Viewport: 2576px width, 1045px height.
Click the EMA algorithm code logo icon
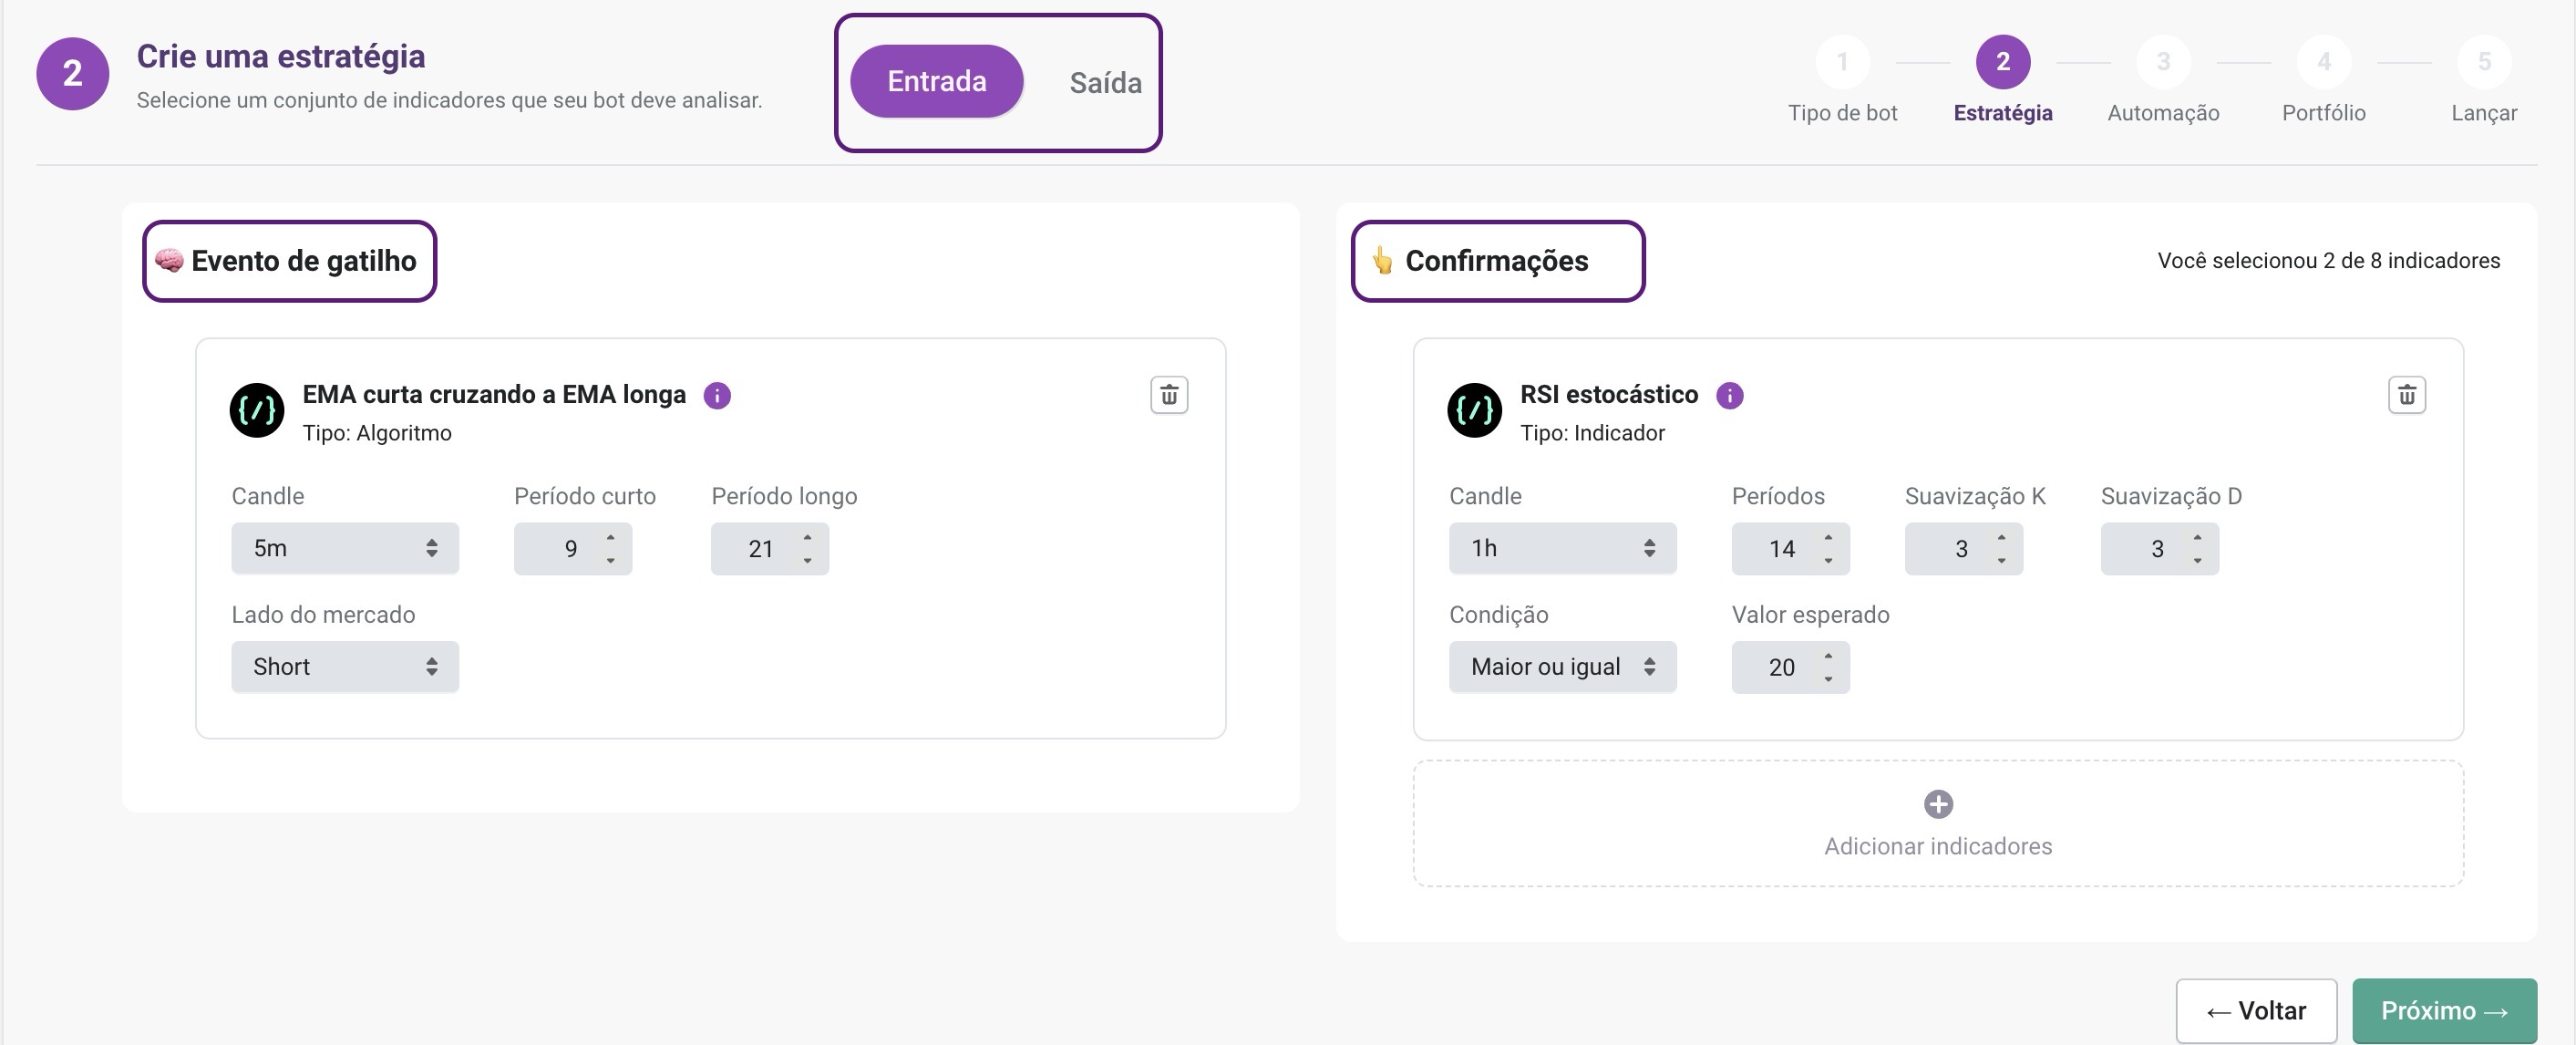[257, 410]
